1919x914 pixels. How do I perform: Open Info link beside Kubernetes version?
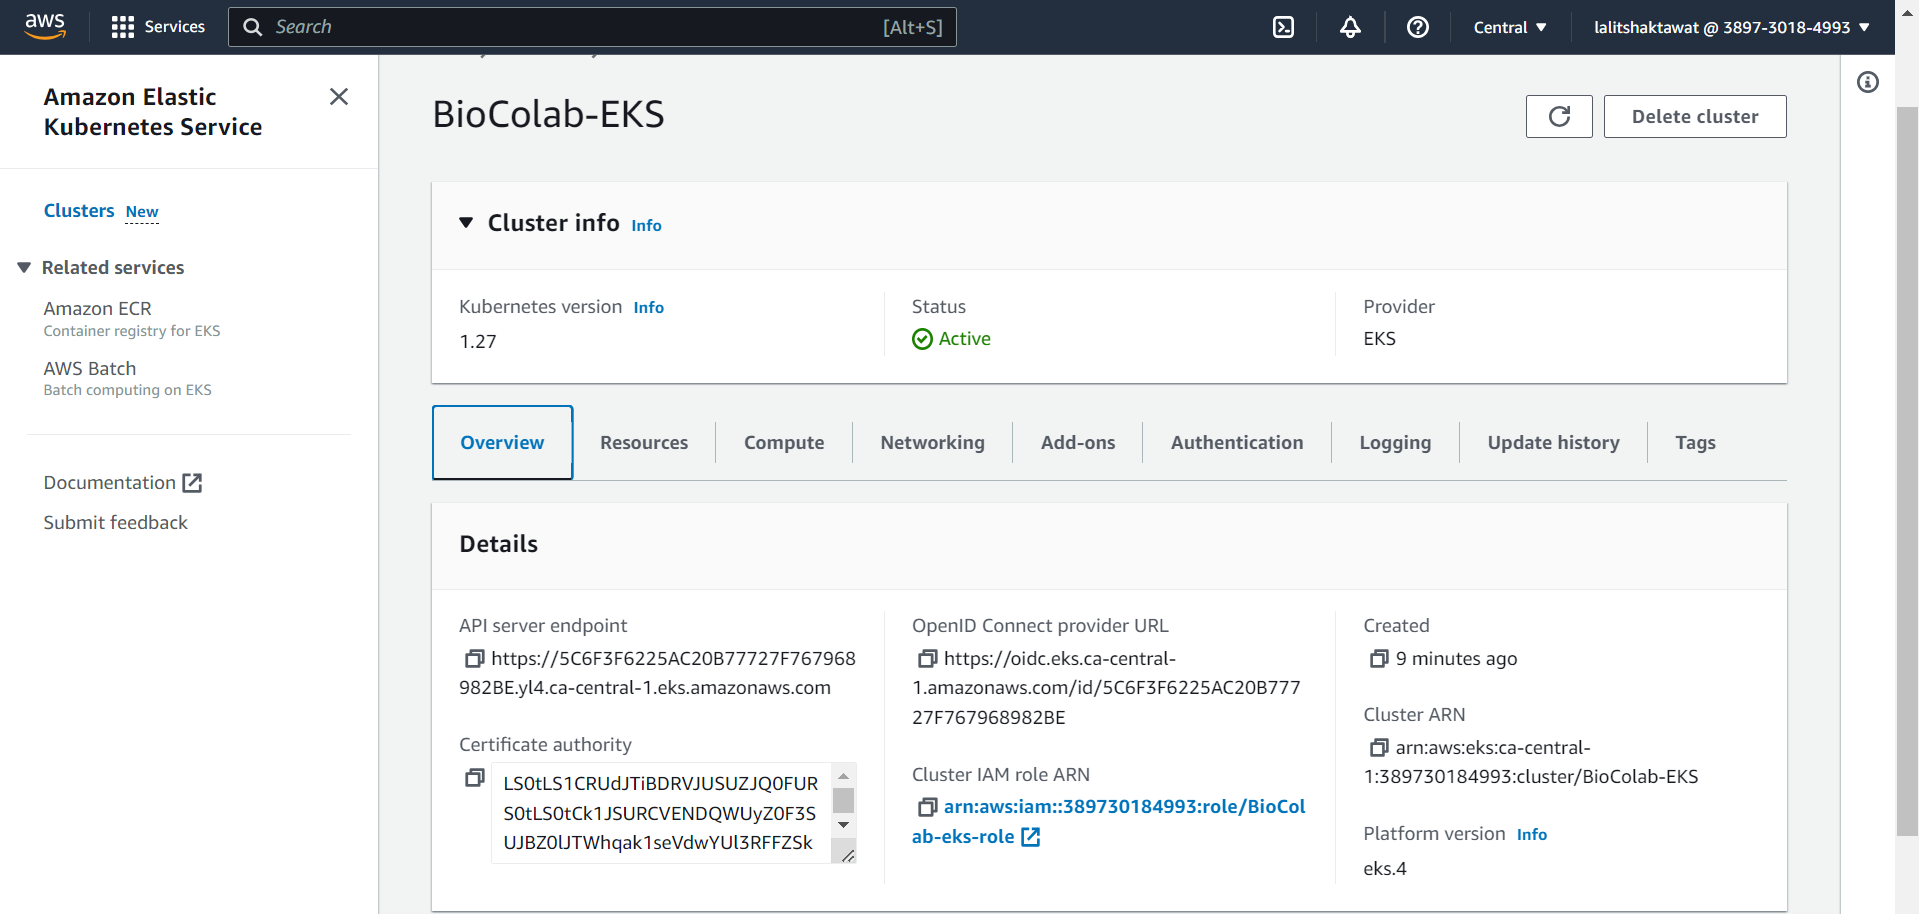click(648, 307)
